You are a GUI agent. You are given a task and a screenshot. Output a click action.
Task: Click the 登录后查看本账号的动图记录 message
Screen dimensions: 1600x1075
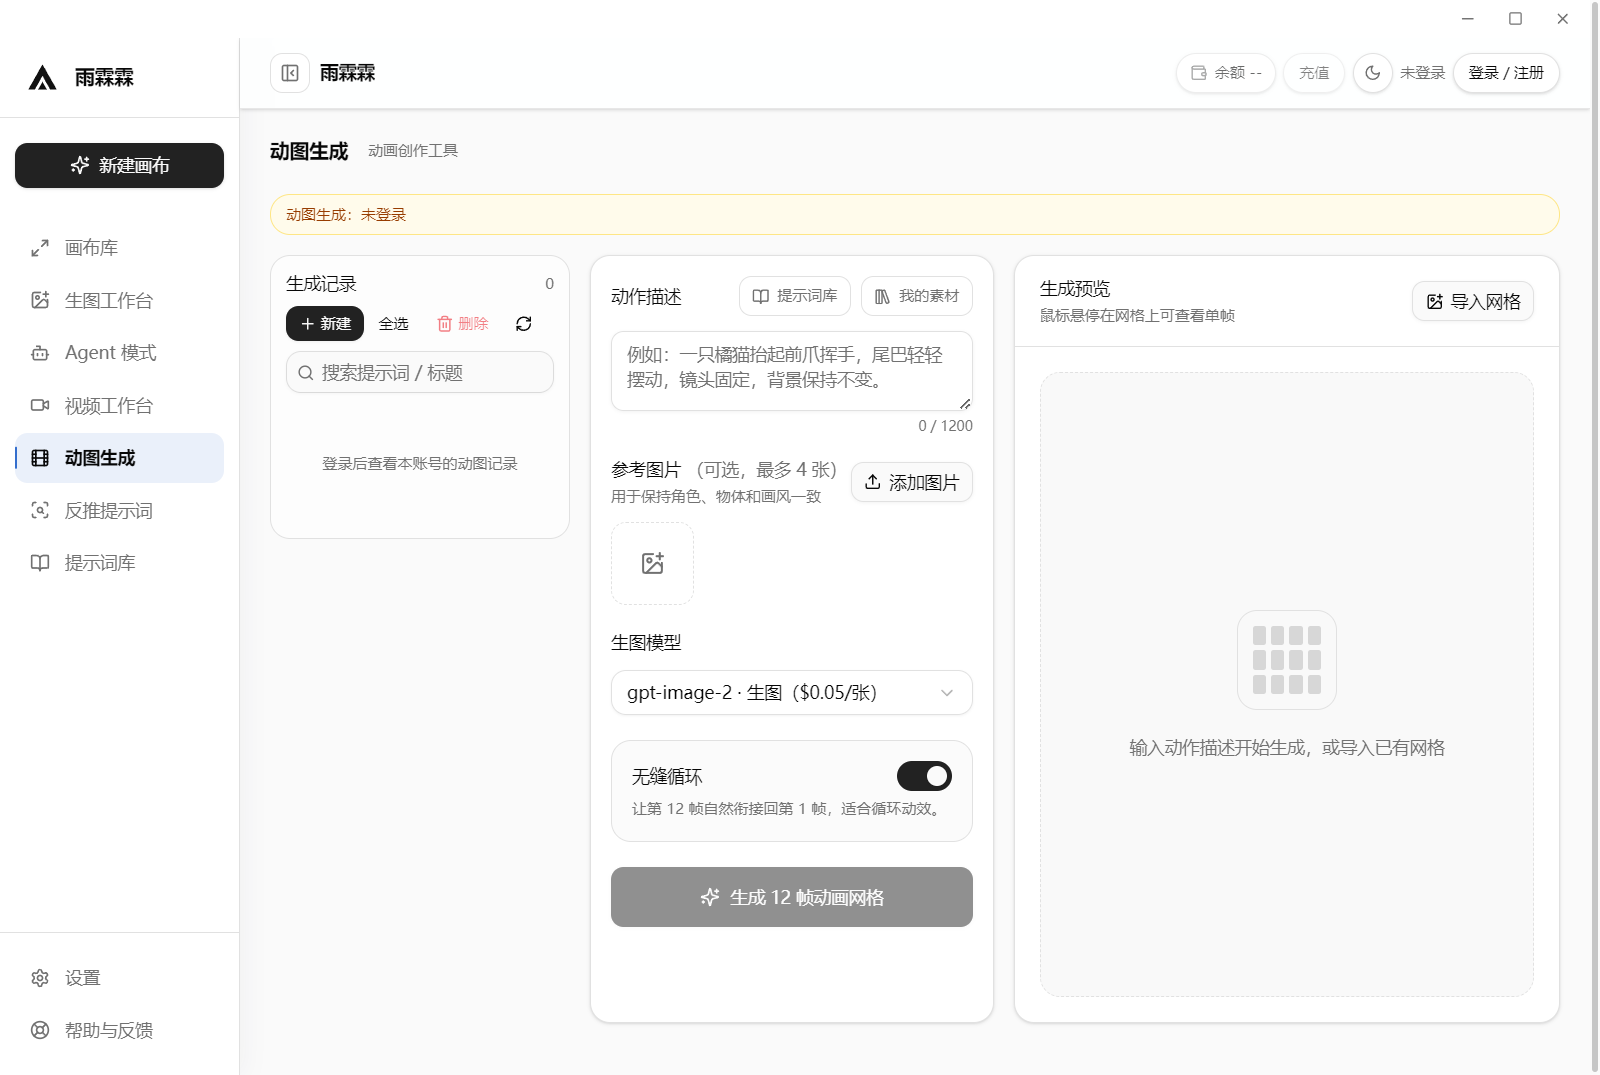pos(419,464)
